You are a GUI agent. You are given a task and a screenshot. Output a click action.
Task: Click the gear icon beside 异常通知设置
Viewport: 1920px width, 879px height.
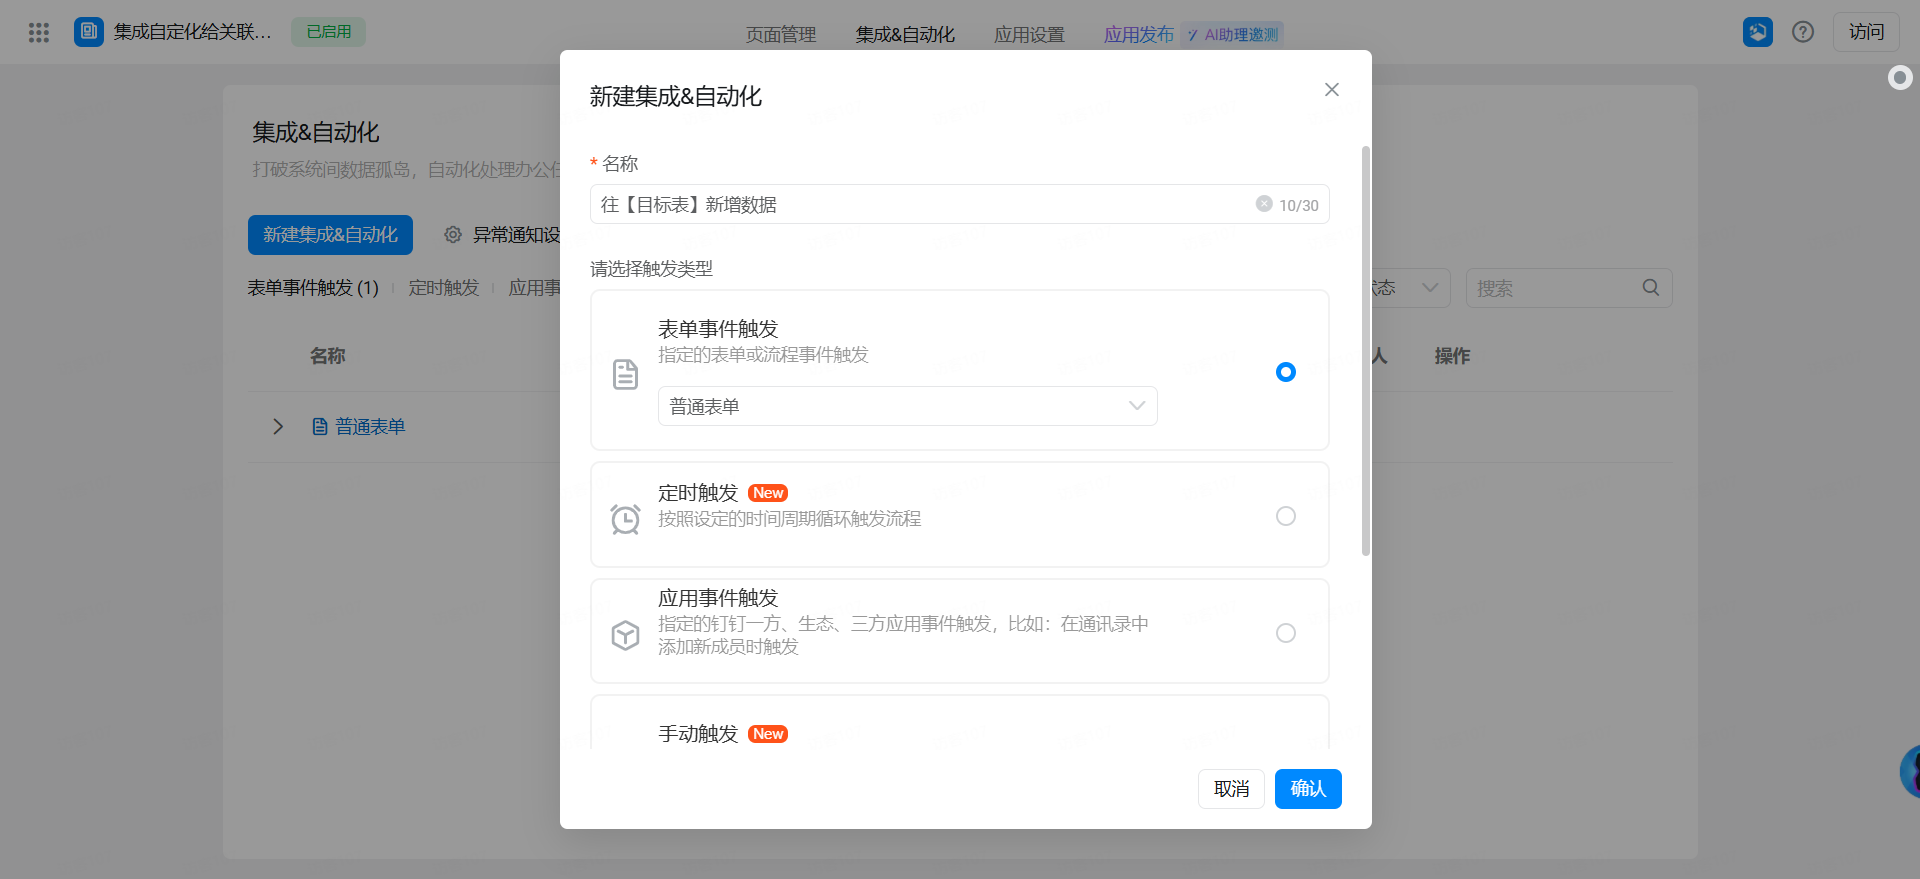point(453,235)
